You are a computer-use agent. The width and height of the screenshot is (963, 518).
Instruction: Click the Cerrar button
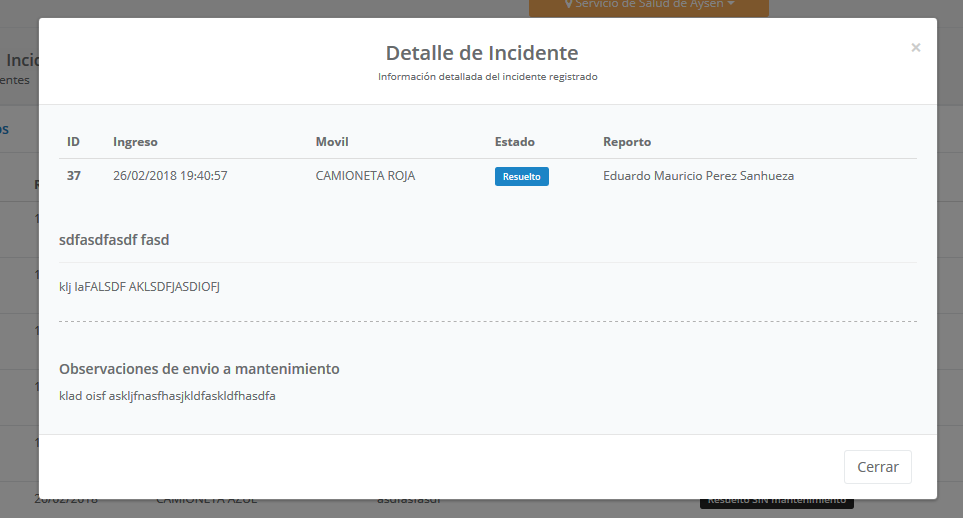877,467
